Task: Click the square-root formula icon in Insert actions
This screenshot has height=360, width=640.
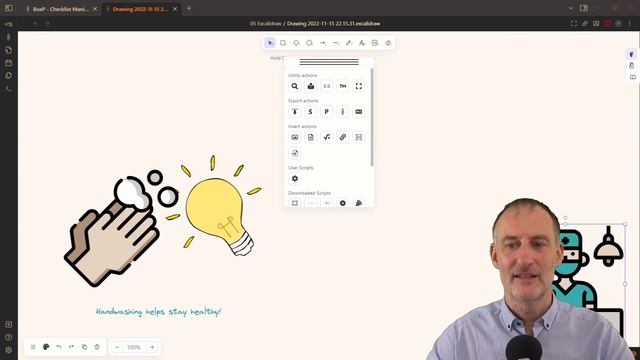Action: [x=327, y=137]
